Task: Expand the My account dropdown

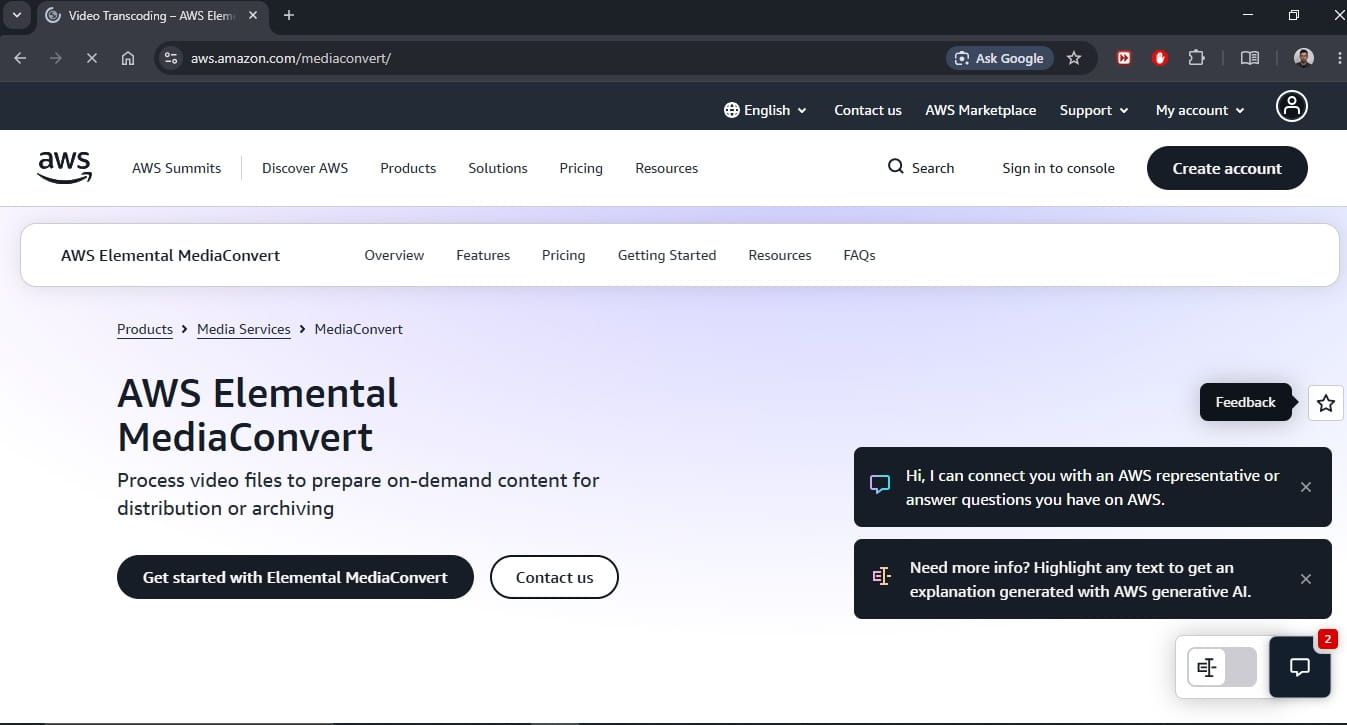Action: 1200,110
